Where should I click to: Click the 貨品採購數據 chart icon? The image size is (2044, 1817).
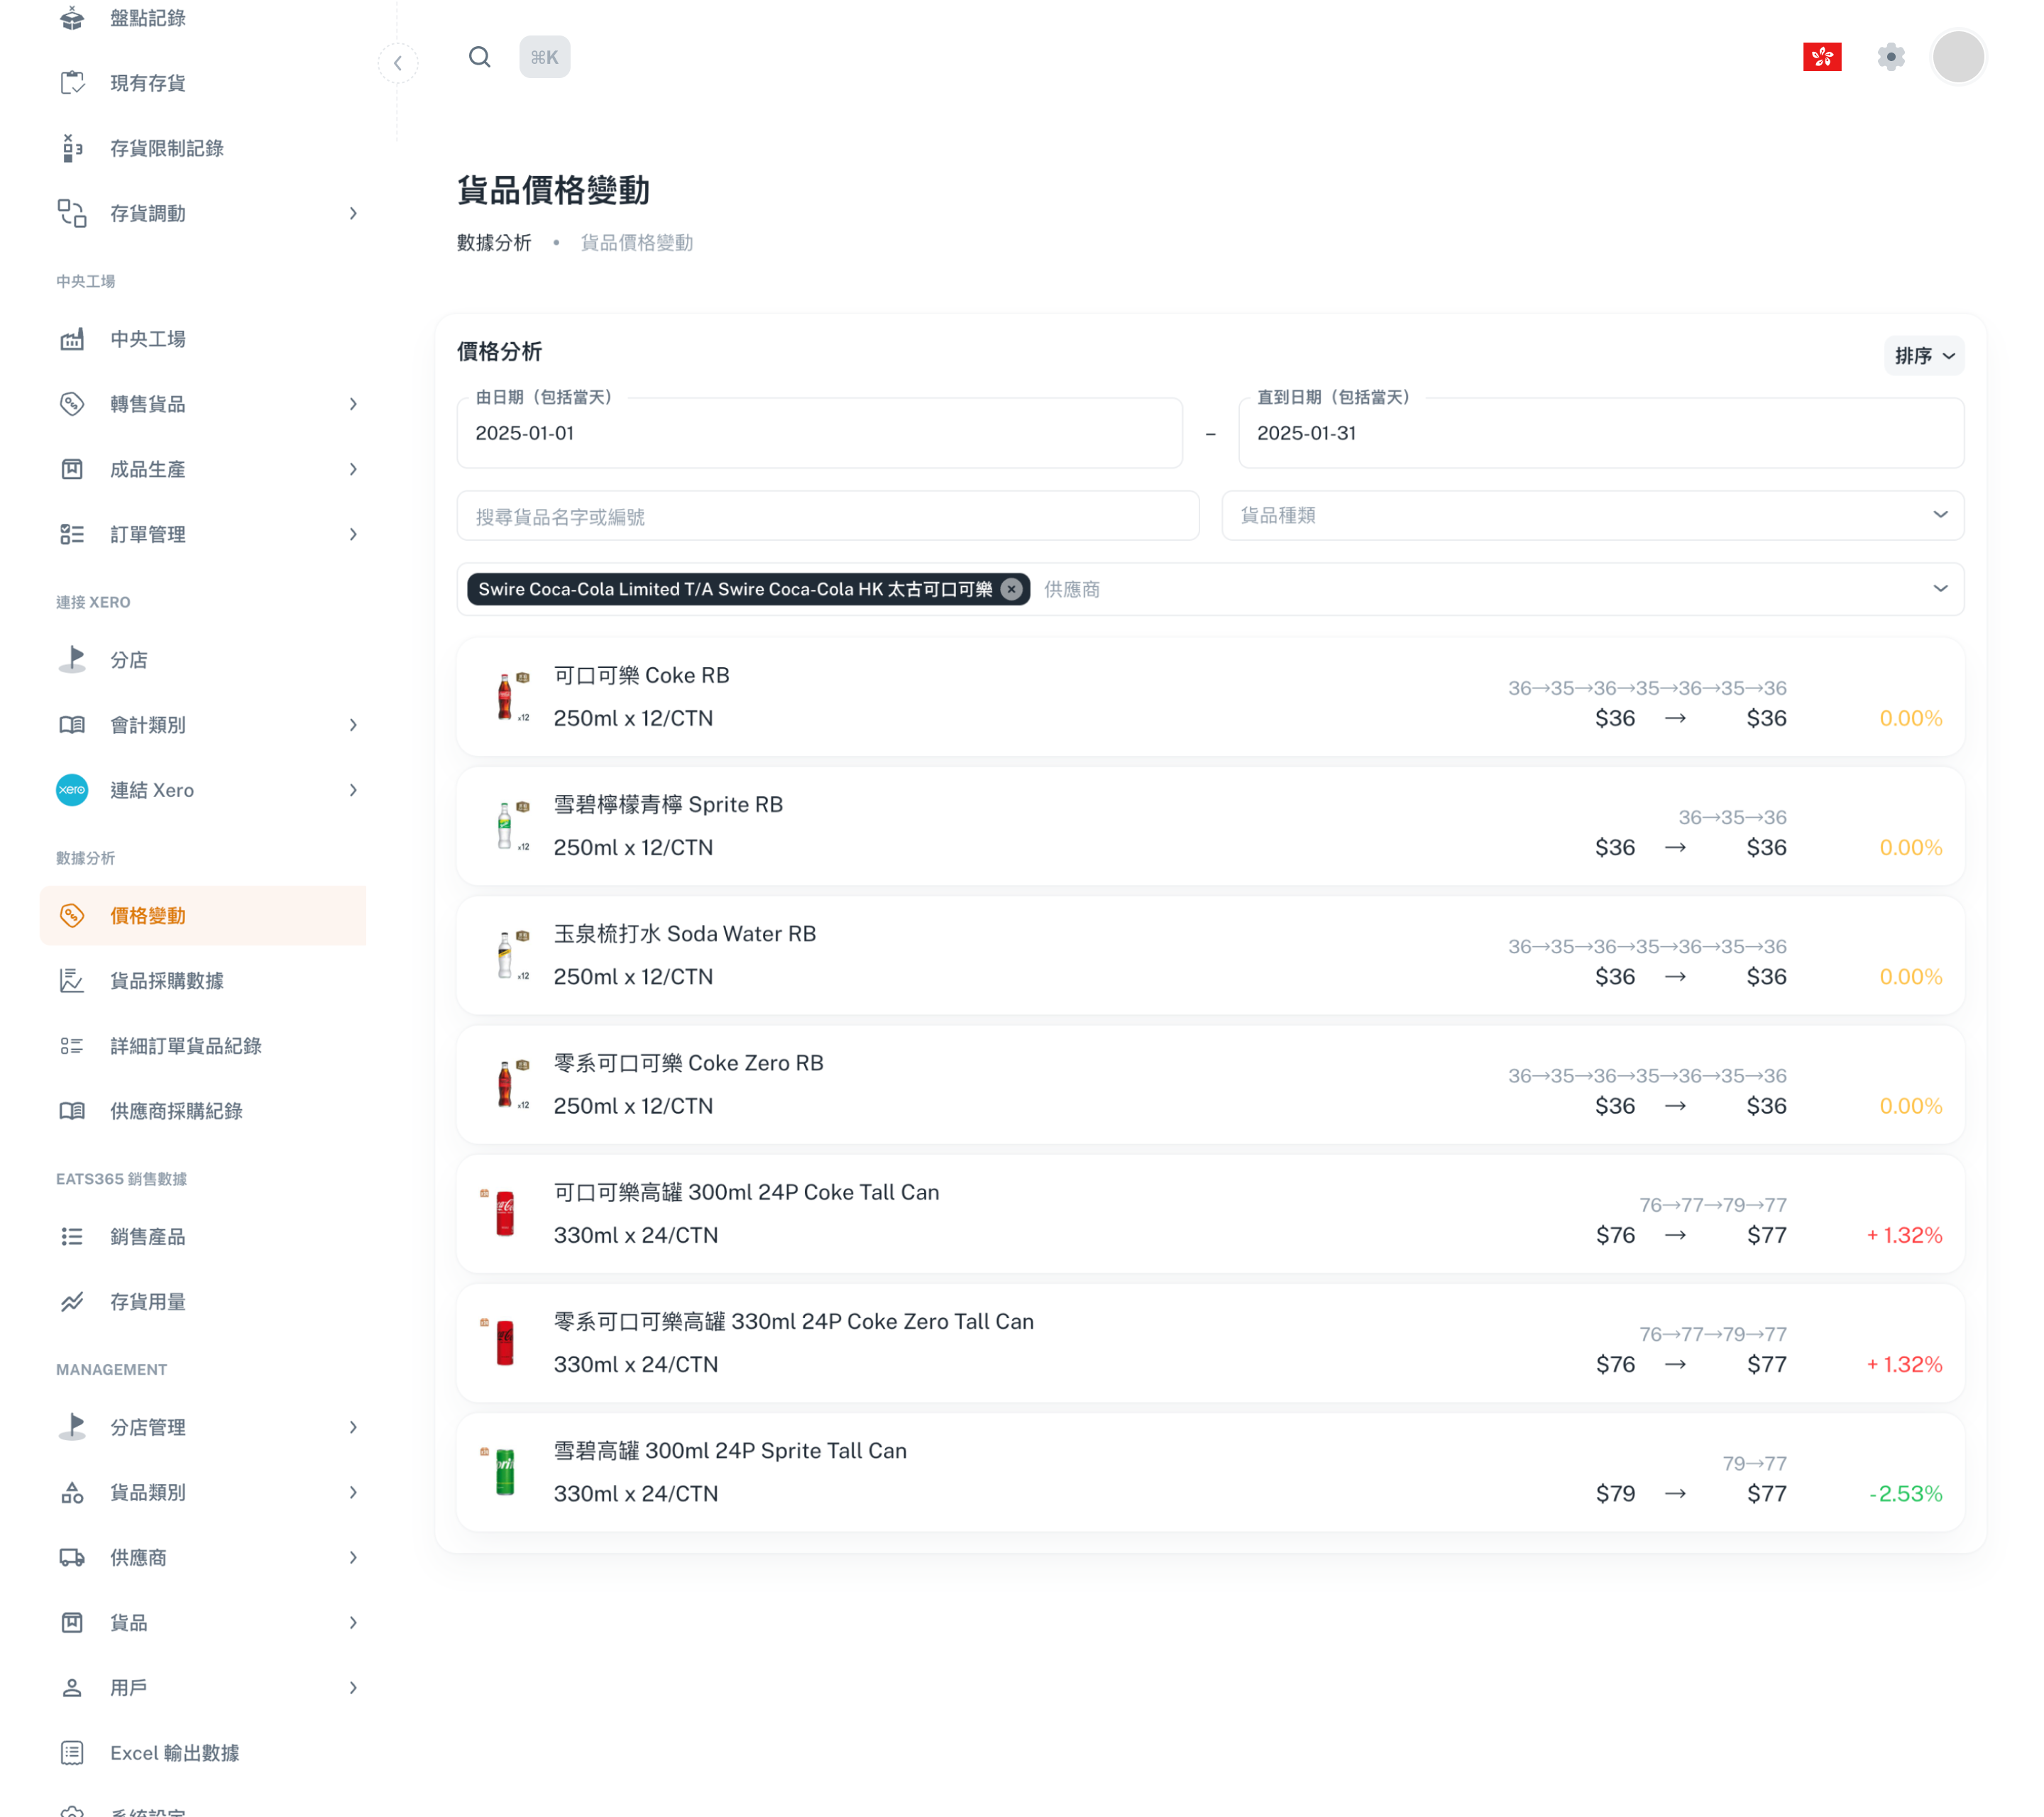(72, 981)
